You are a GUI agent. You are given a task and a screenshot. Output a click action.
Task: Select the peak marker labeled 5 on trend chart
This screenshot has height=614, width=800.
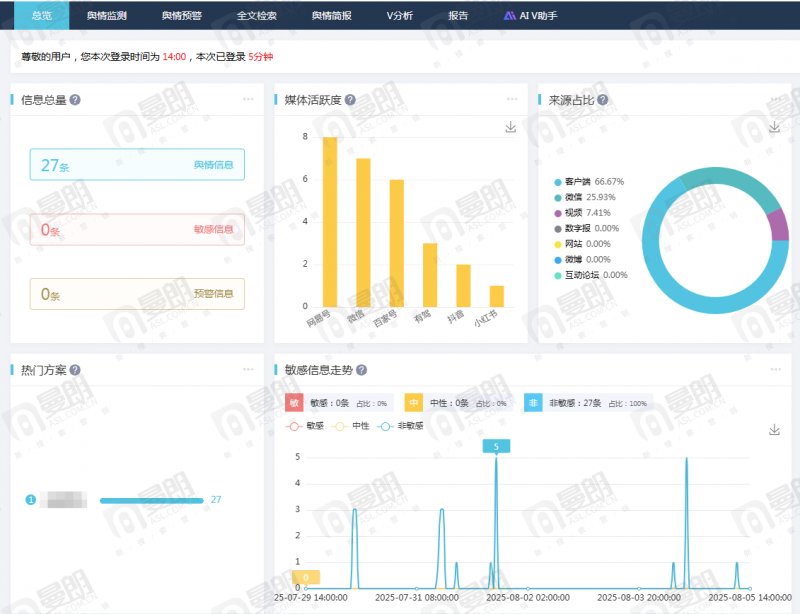(x=496, y=447)
